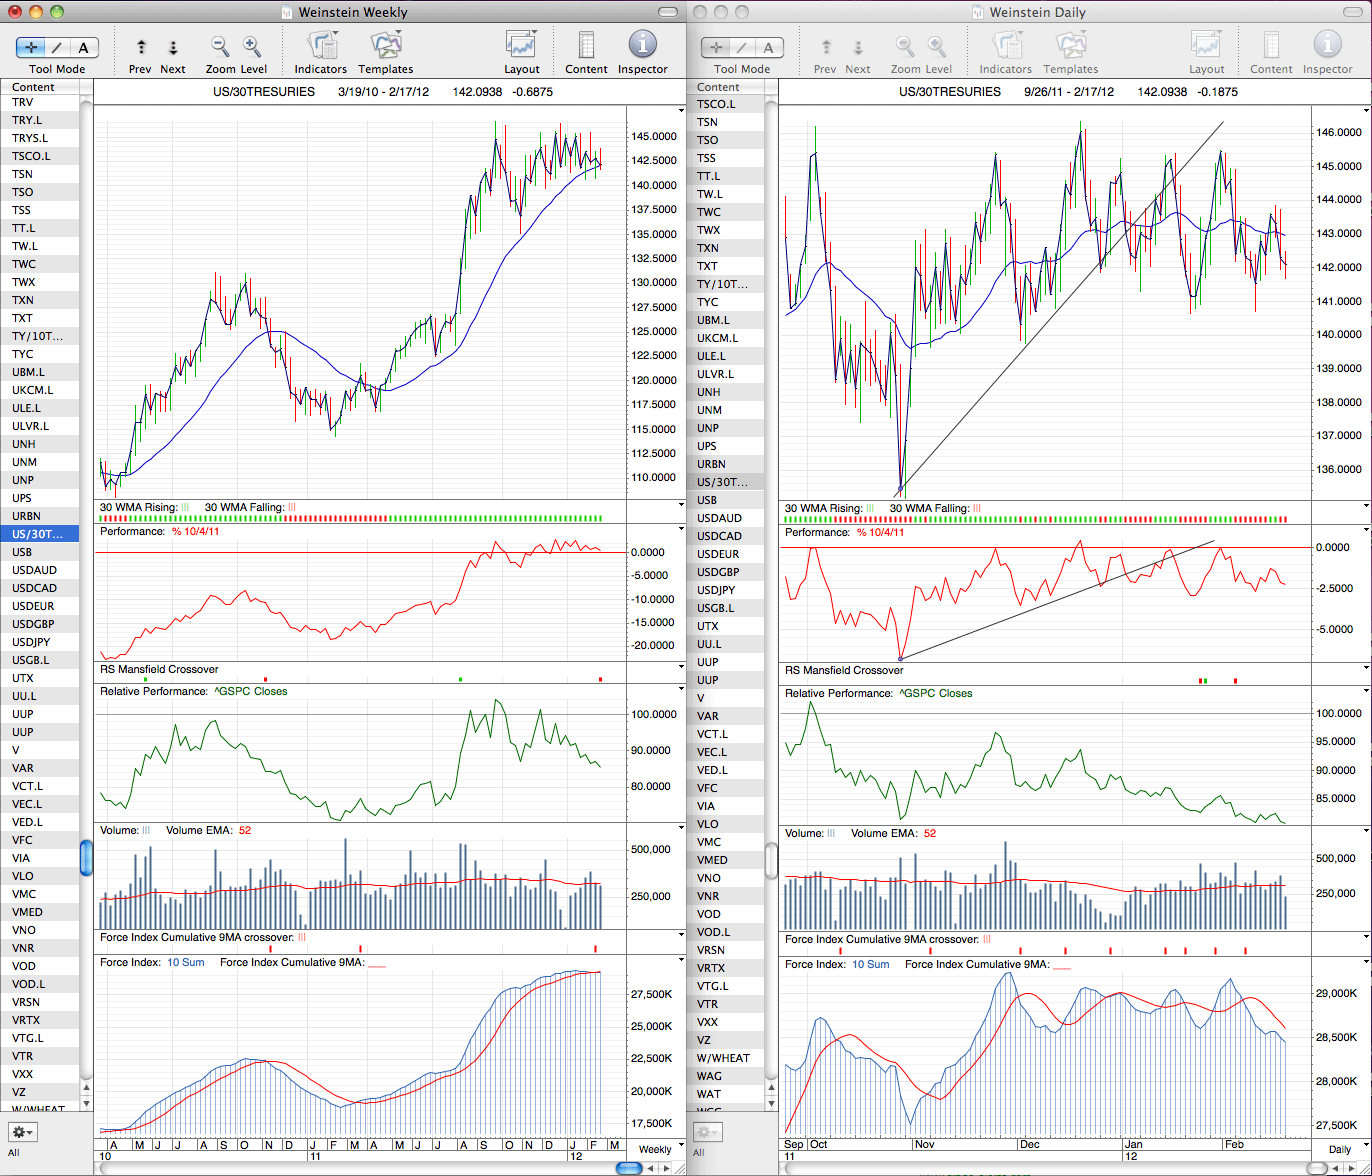Zoom in with the plus magnifier icon

point(252,47)
